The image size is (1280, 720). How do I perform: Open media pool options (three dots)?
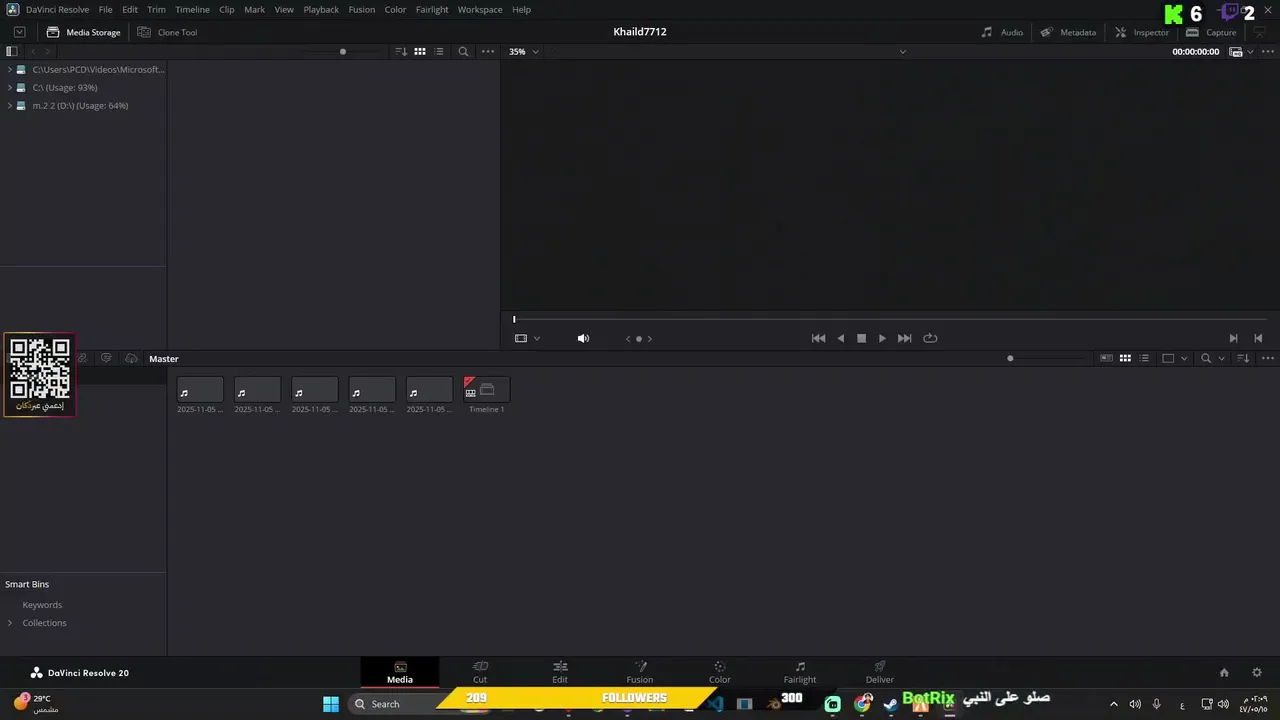tap(1268, 358)
